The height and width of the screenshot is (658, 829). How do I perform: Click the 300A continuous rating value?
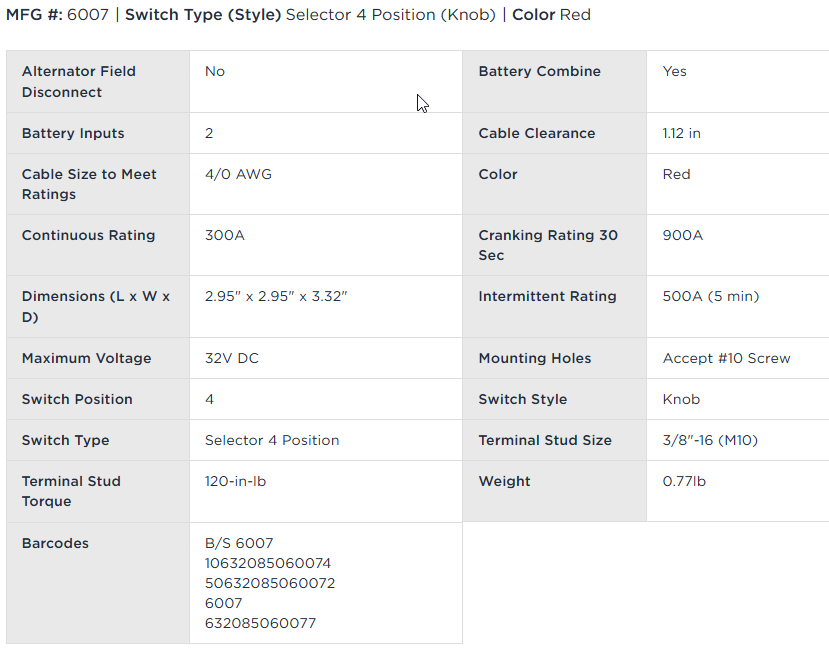[225, 235]
